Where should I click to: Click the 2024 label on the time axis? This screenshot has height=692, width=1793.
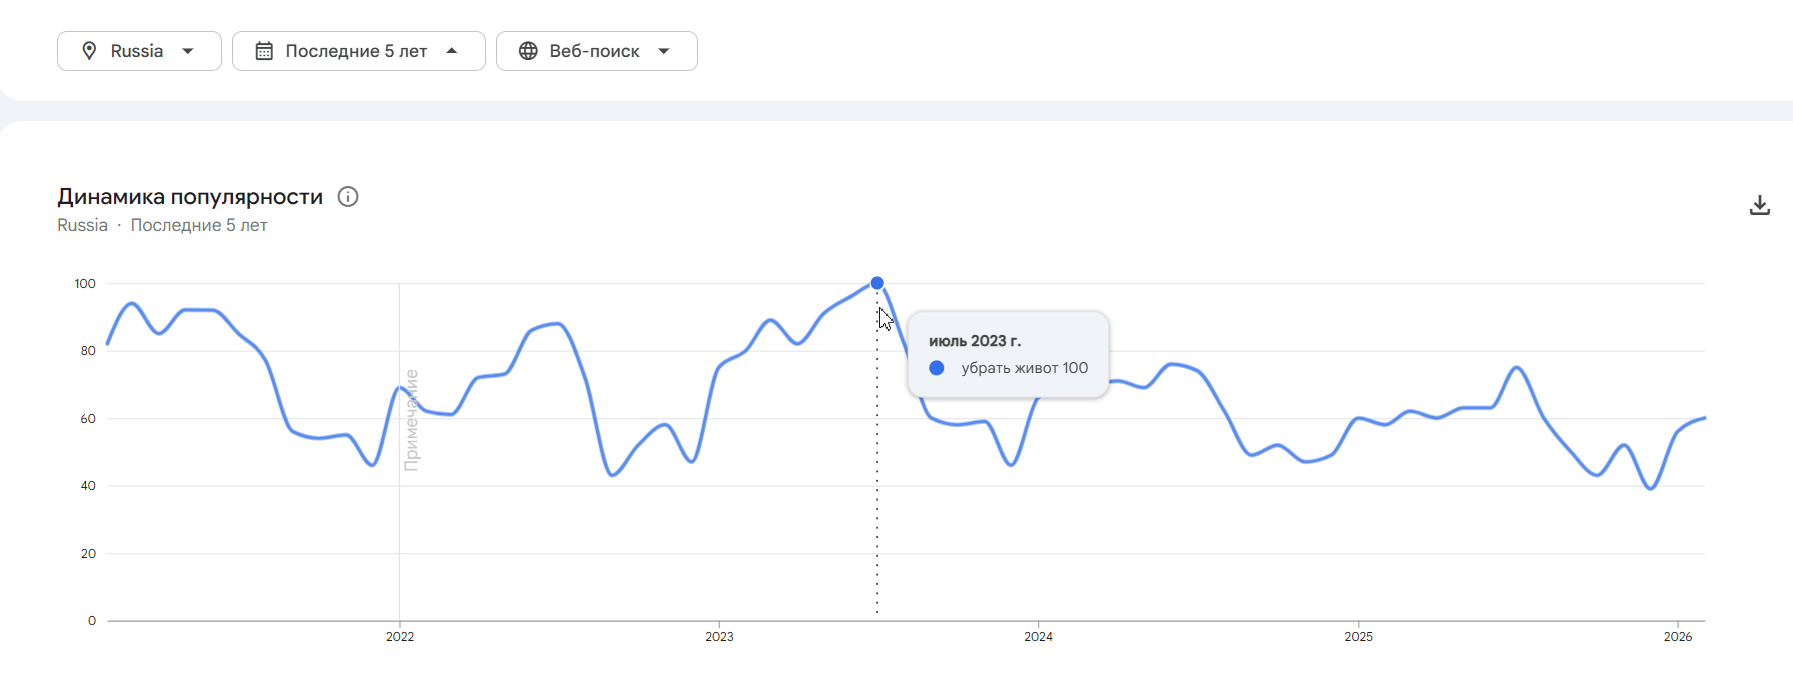pyautogui.click(x=1038, y=637)
